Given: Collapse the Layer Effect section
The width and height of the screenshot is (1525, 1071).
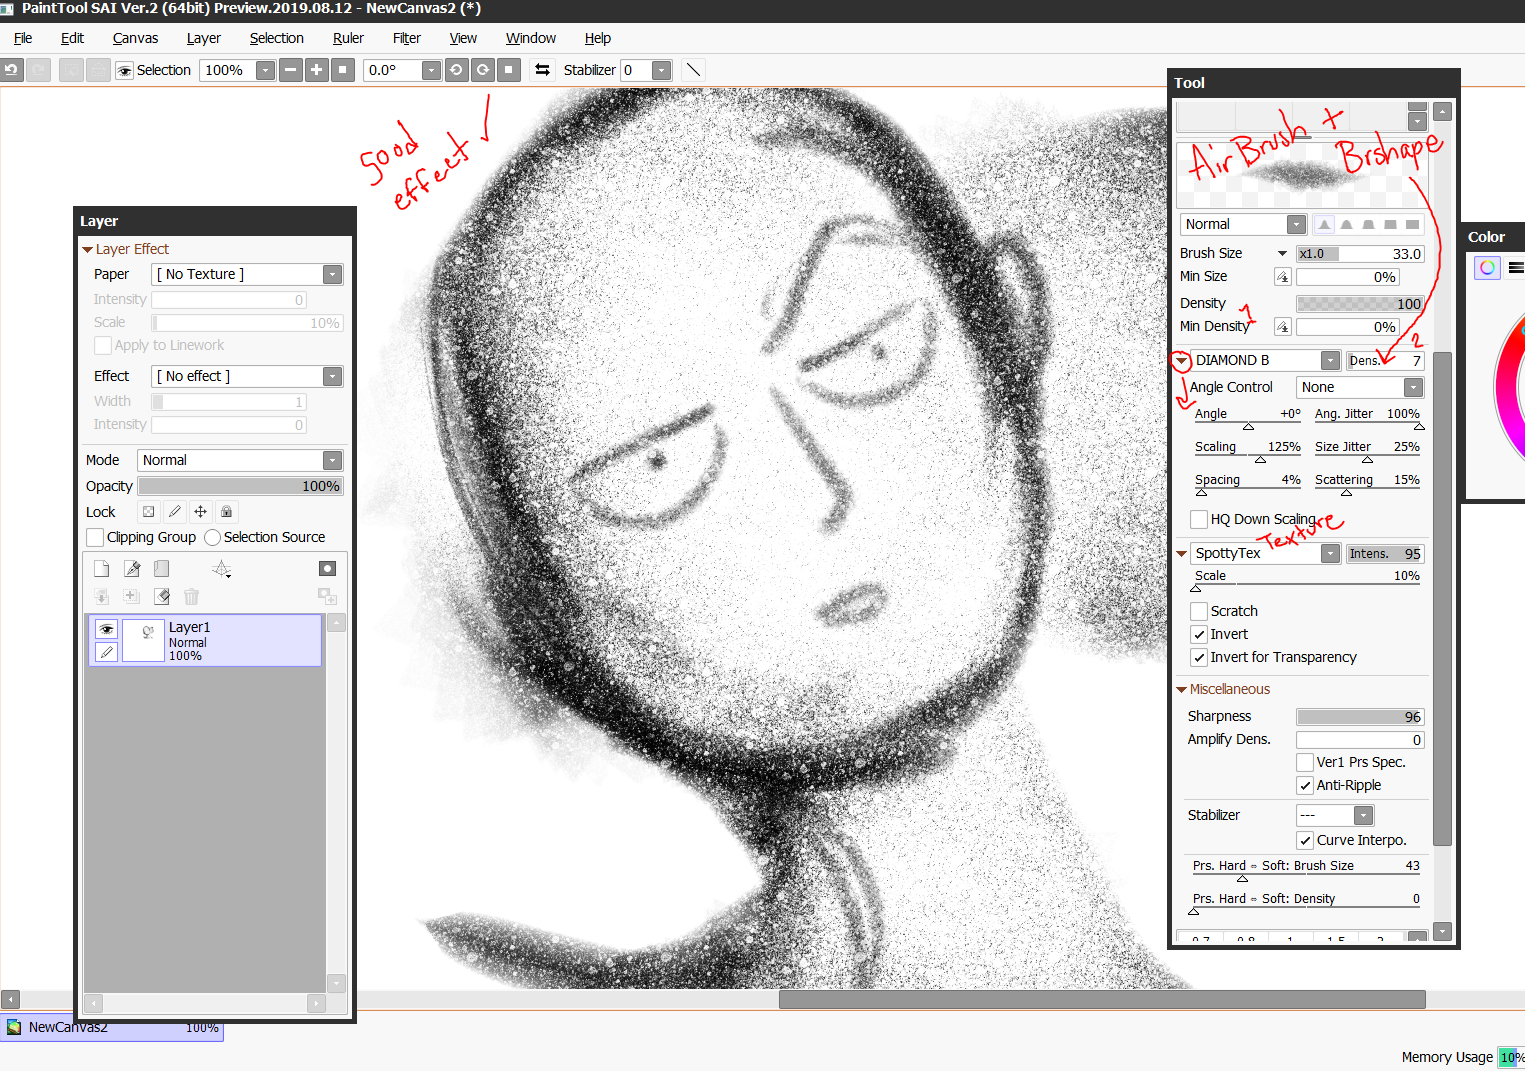Looking at the screenshot, I should pos(87,249).
